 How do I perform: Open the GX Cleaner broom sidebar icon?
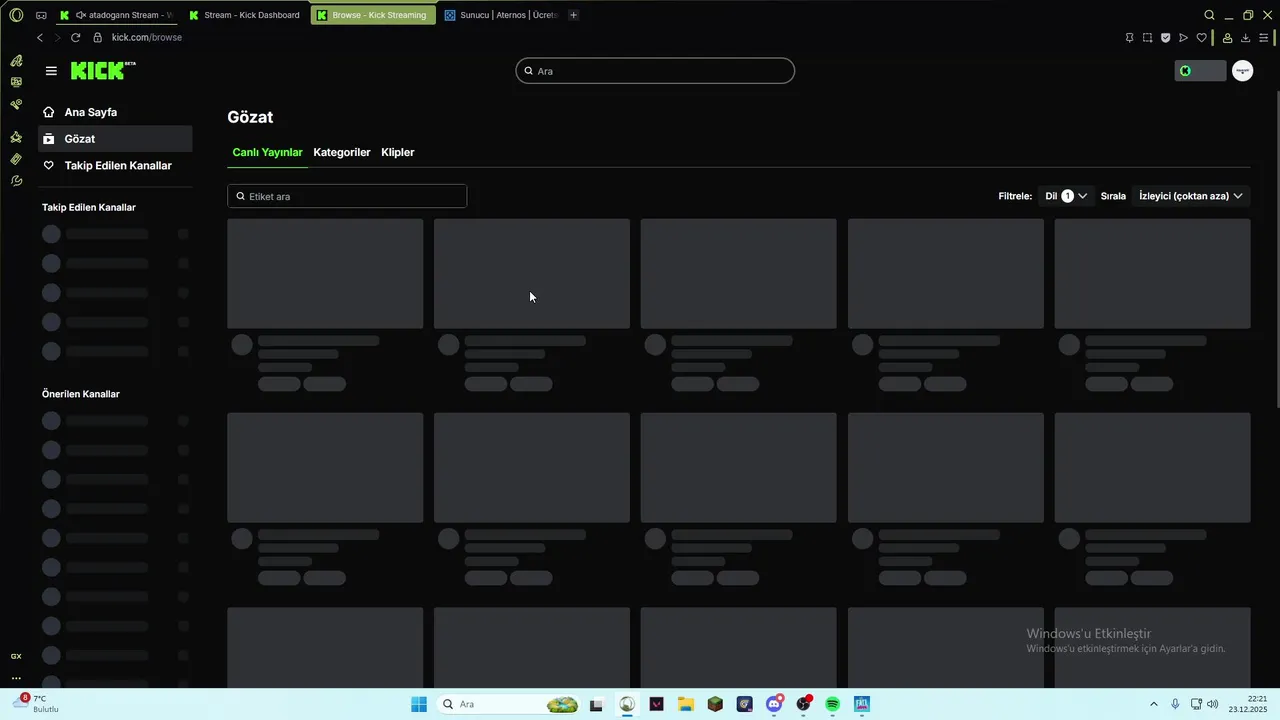tap(16, 137)
